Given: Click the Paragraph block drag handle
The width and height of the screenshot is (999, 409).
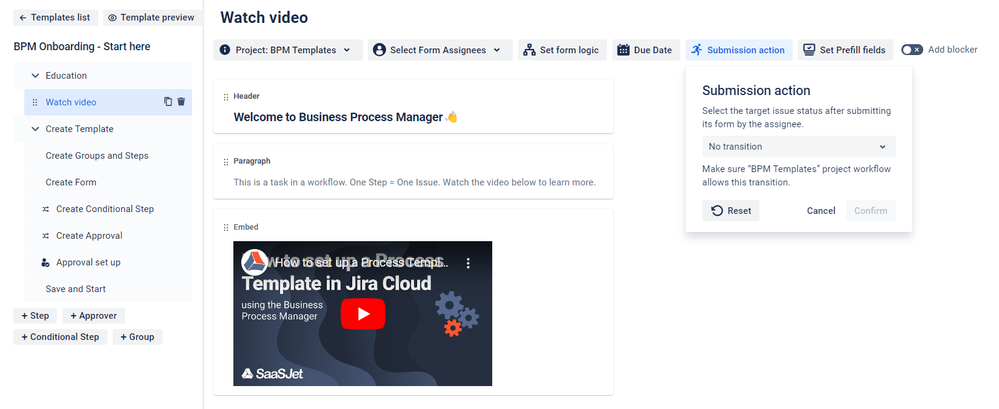Looking at the screenshot, I should coord(226,162).
